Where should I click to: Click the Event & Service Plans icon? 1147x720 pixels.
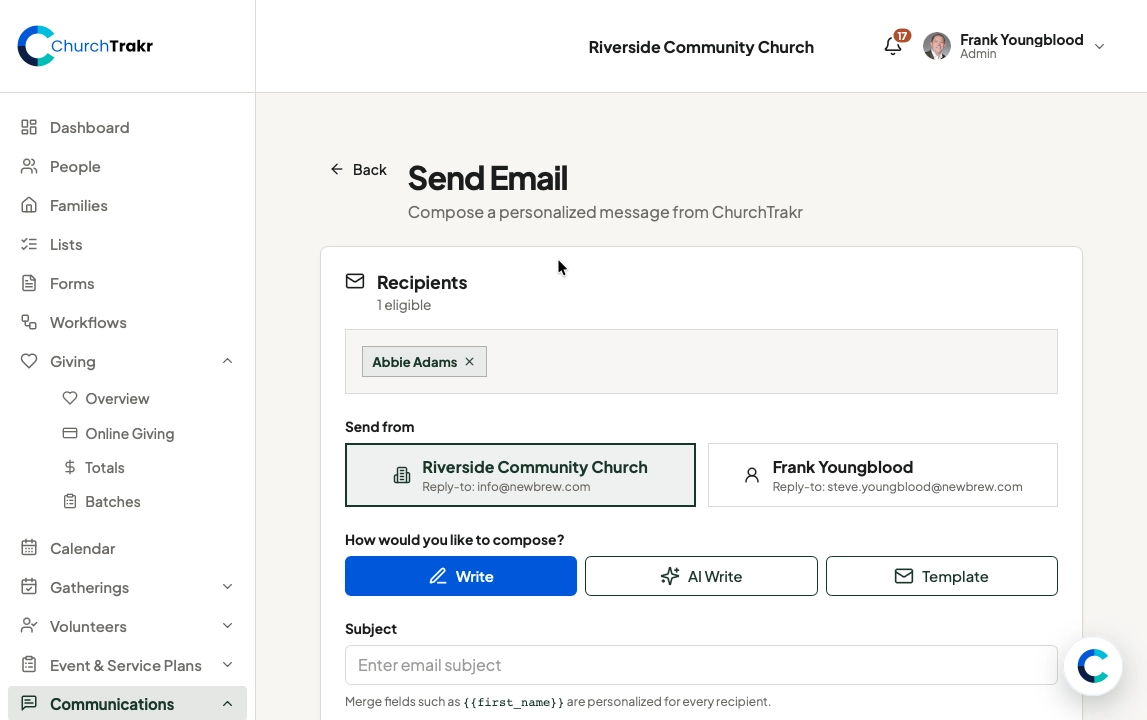pyautogui.click(x=29, y=664)
